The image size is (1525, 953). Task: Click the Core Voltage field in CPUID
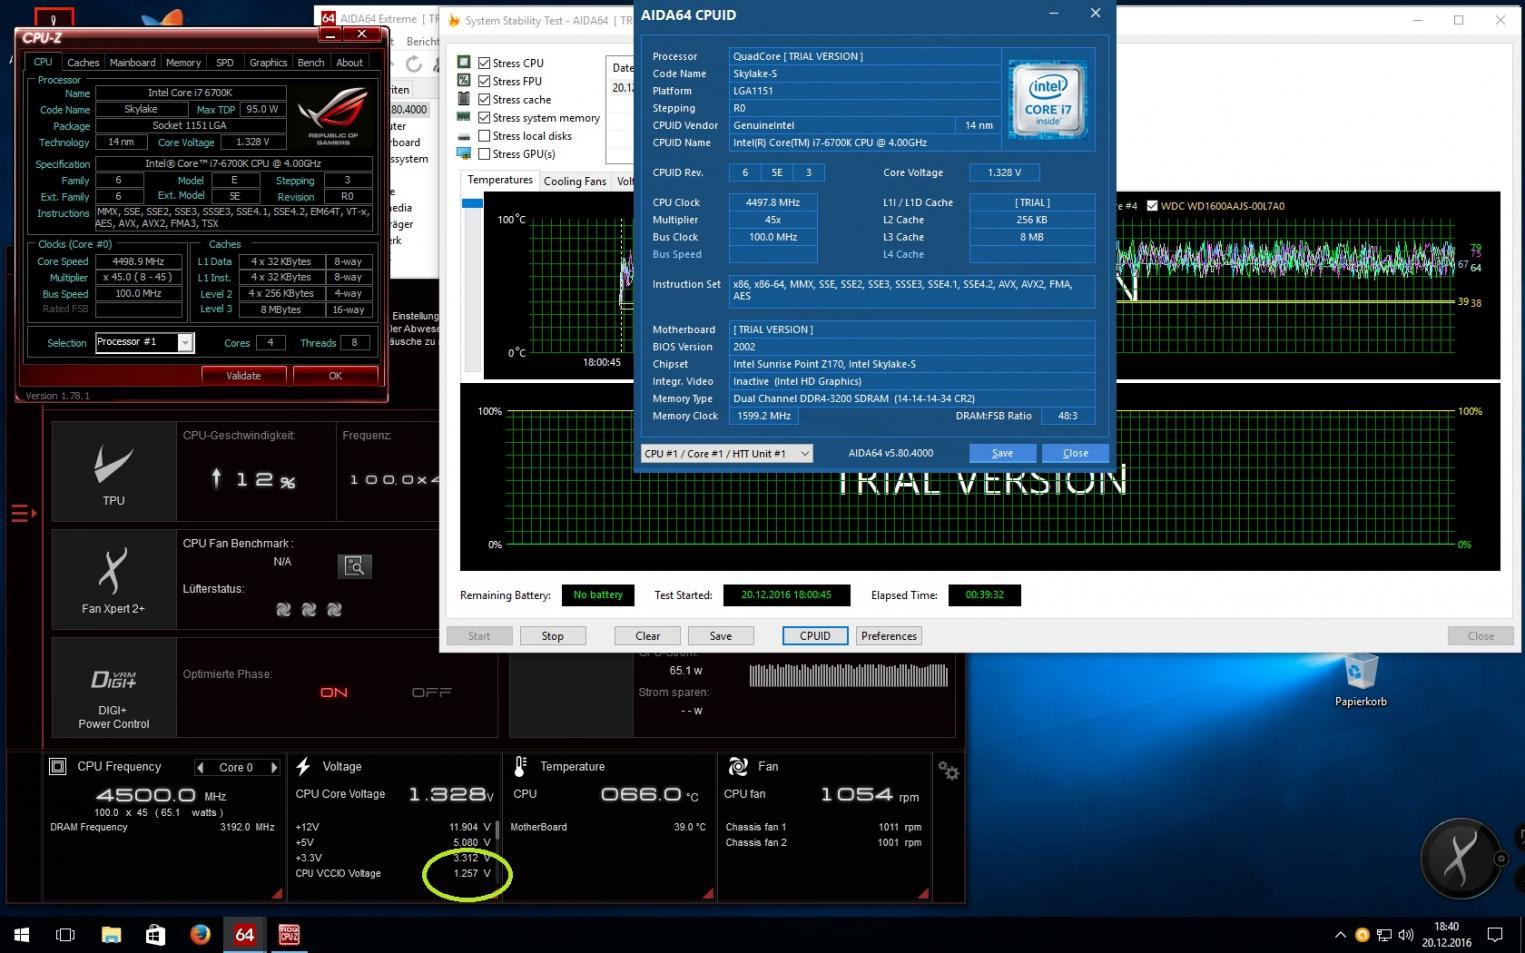[1004, 172]
